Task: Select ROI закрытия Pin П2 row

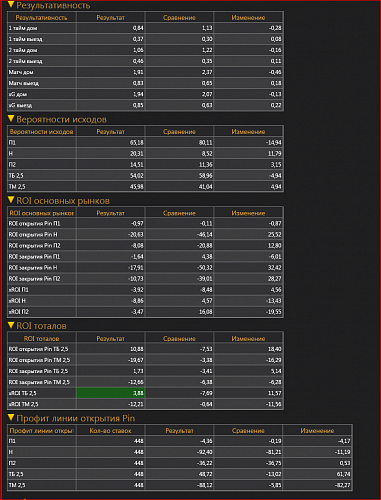Action: [x=145, y=278]
